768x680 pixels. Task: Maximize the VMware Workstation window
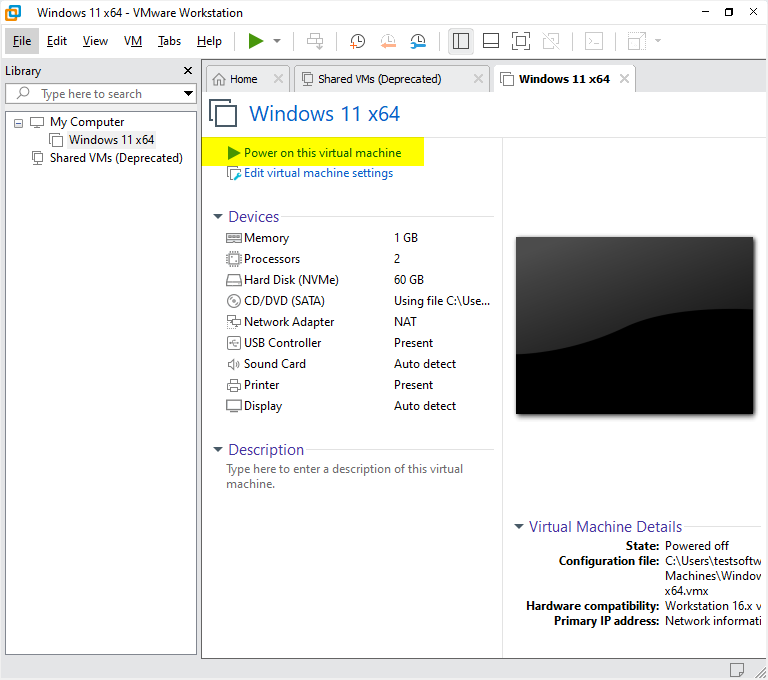click(x=729, y=12)
